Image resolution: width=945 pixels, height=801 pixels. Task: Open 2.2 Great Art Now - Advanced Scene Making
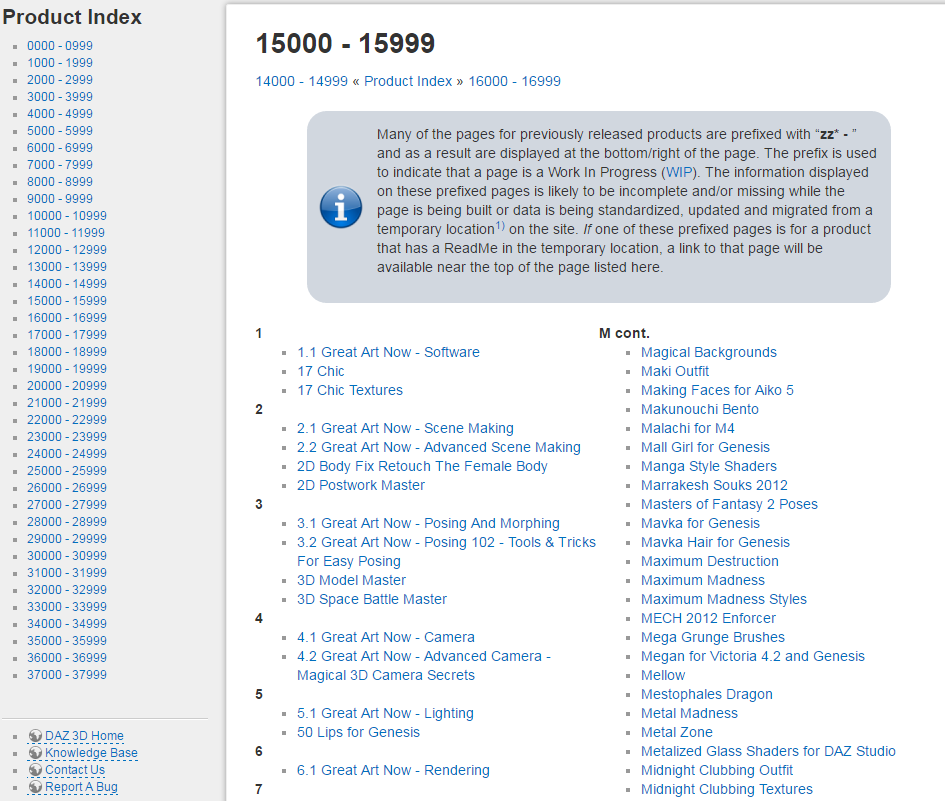(439, 447)
